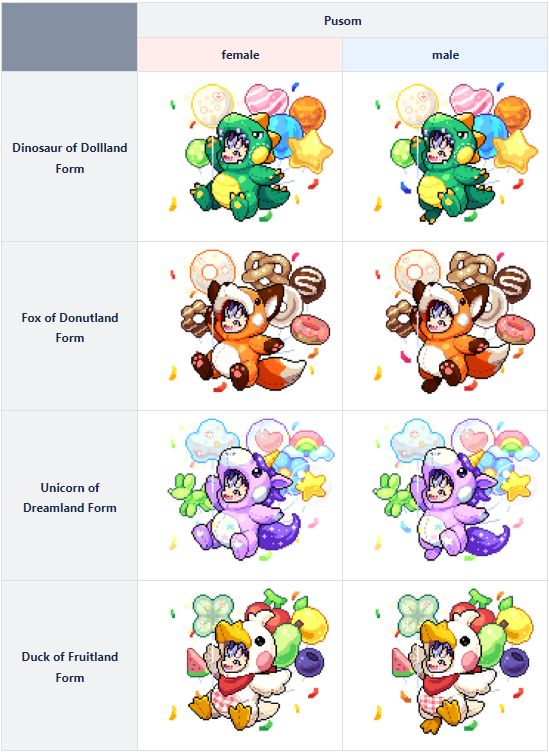Viewport: 549px width, 753px height.
Task: Click the Pusom column header
Action: coord(342,21)
